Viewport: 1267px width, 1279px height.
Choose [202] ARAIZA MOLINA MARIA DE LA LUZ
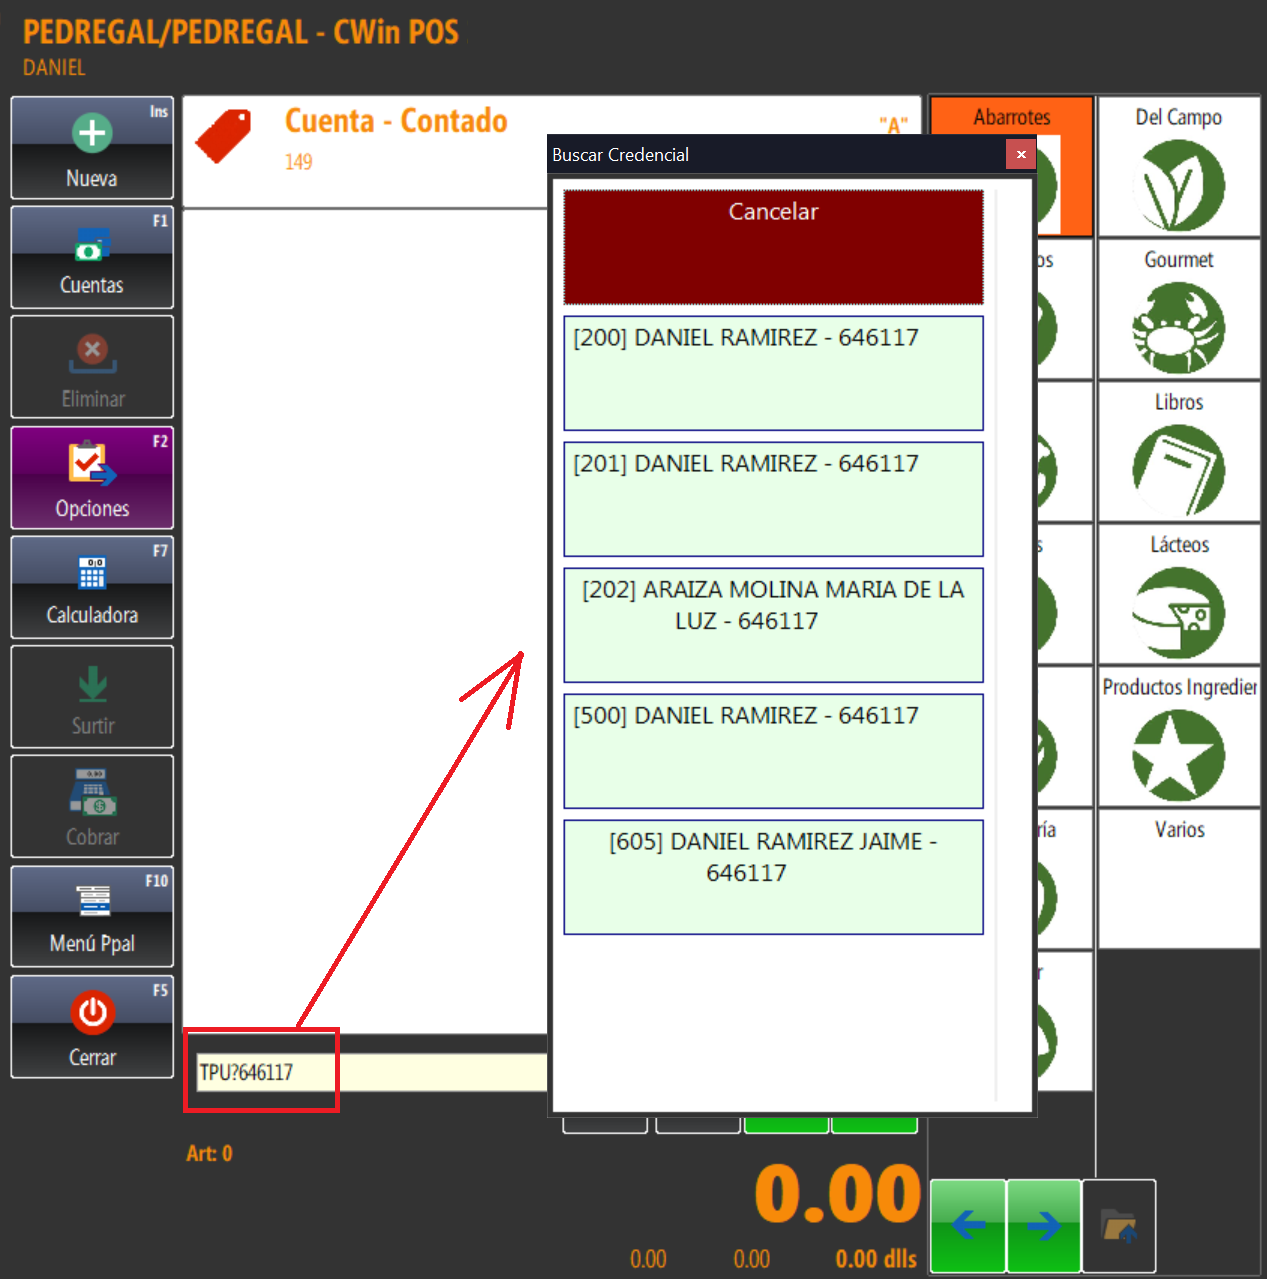click(773, 625)
